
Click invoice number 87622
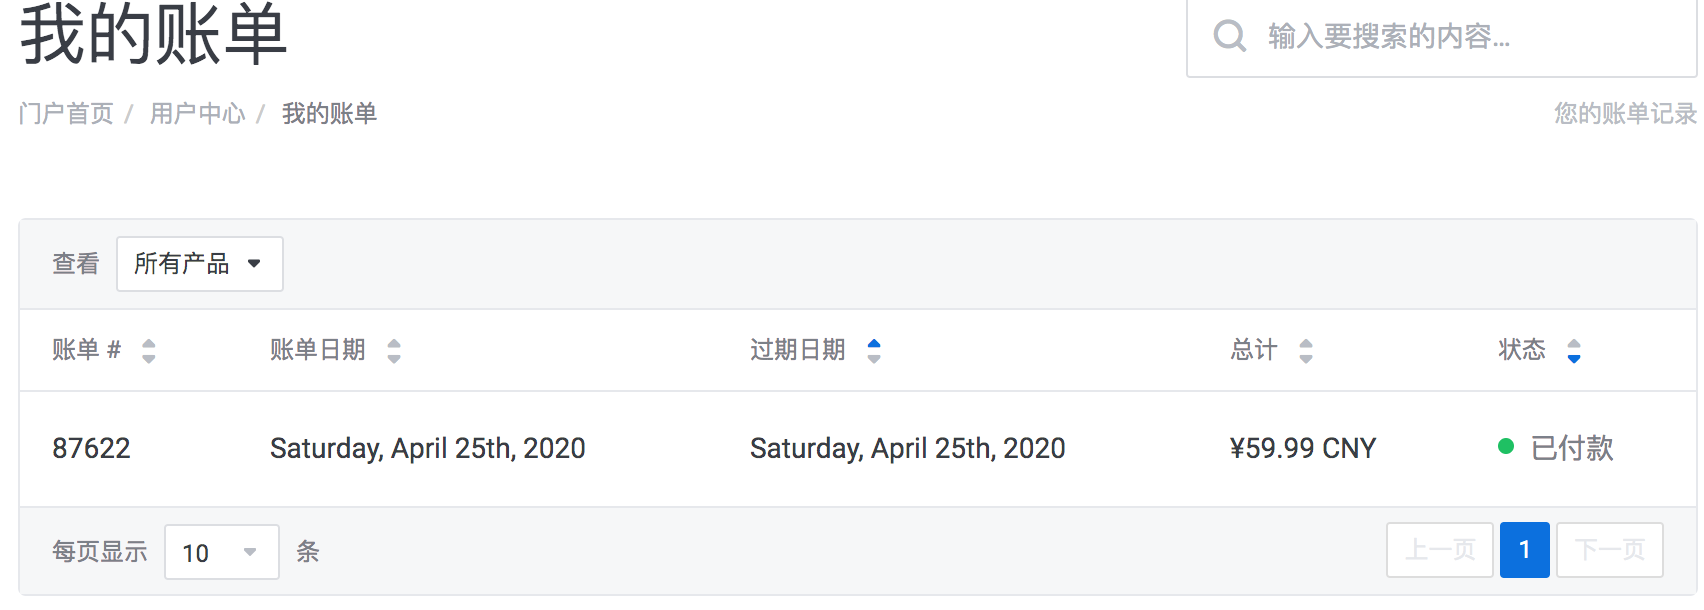[x=92, y=448]
